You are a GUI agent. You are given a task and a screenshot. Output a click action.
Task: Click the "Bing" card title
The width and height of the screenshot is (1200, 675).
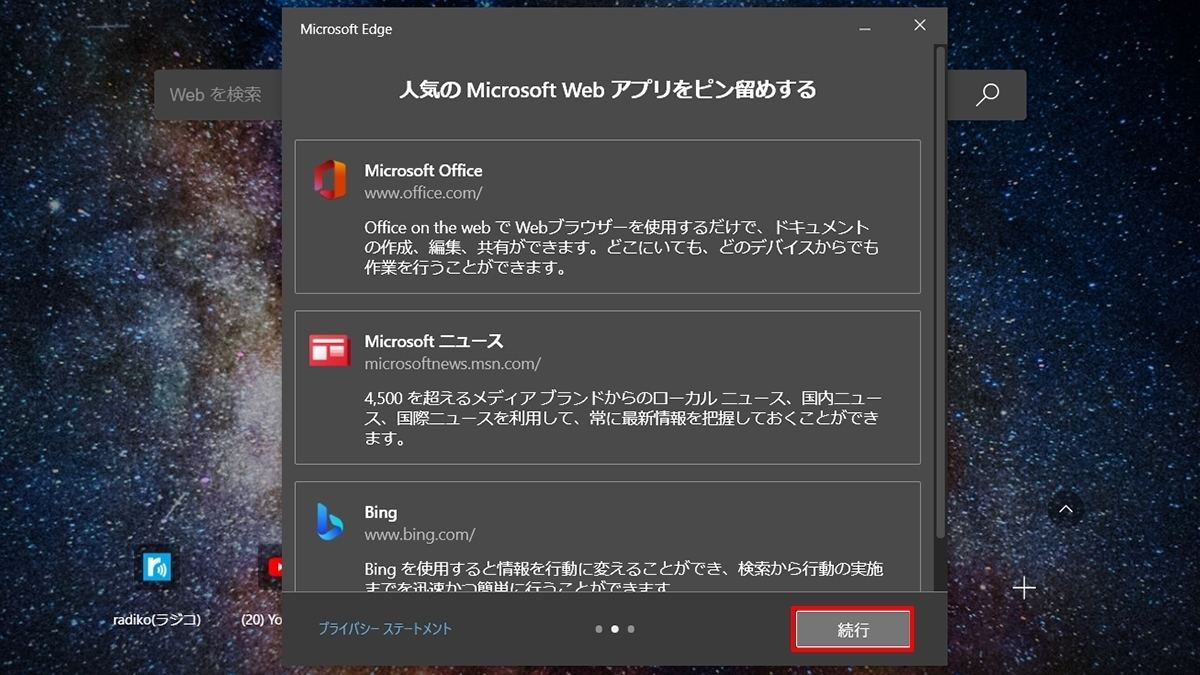tap(380, 512)
